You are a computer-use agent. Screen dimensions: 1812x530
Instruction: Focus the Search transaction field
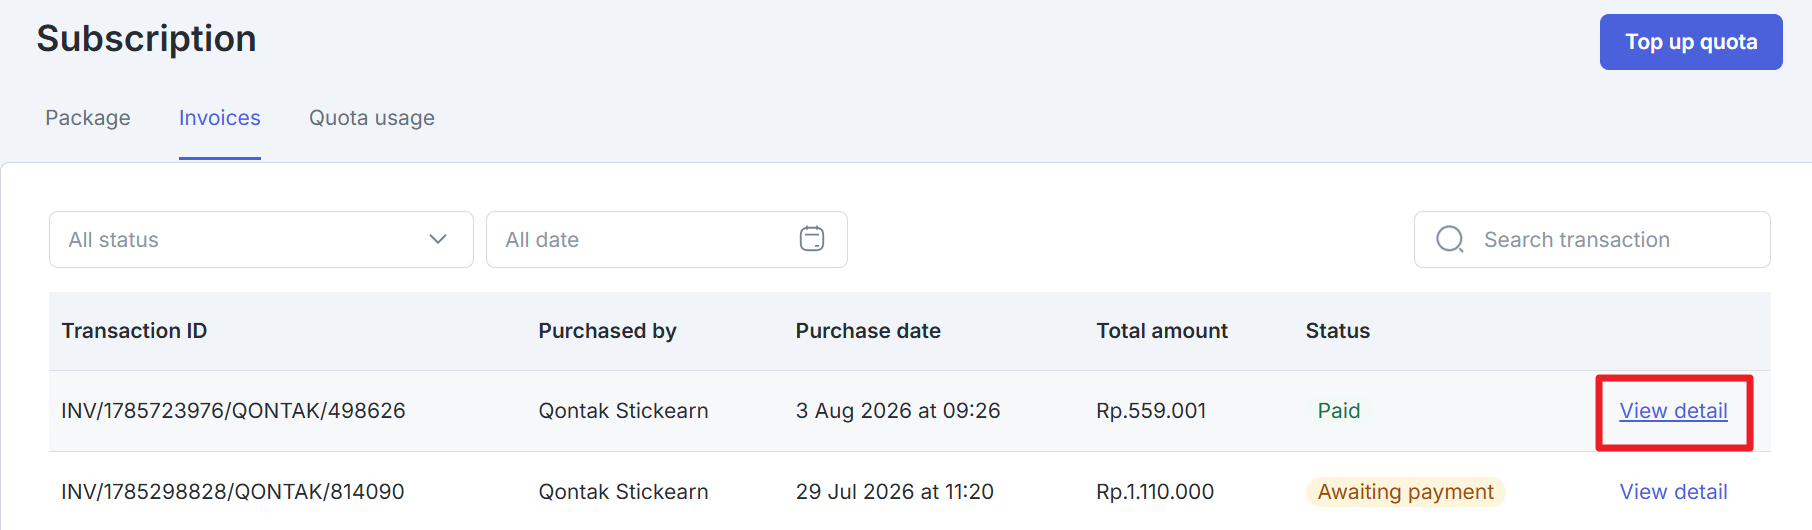[x=1592, y=239]
